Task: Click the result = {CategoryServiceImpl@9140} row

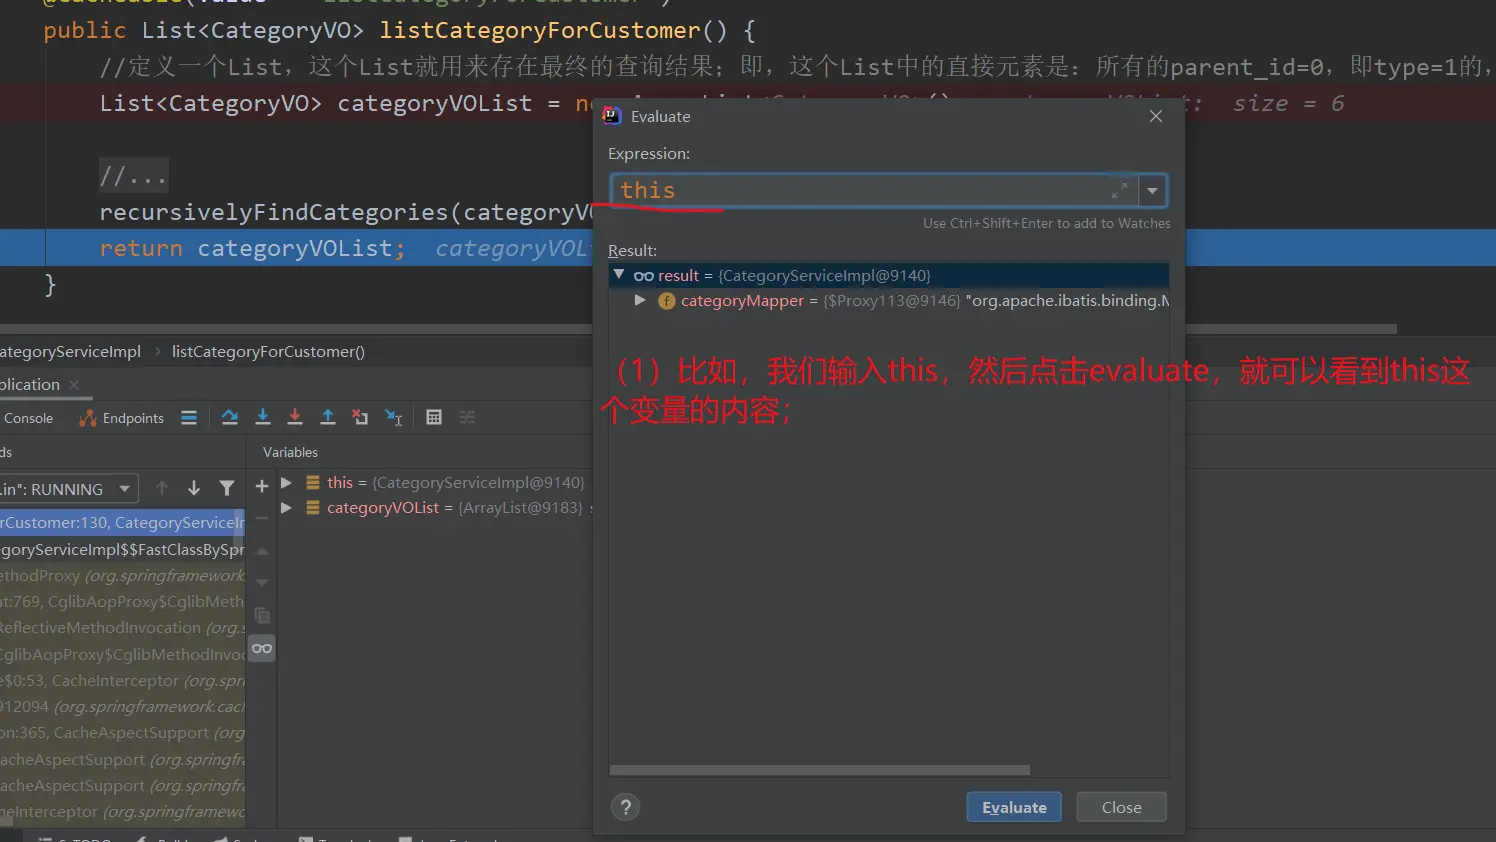Action: coord(889,276)
